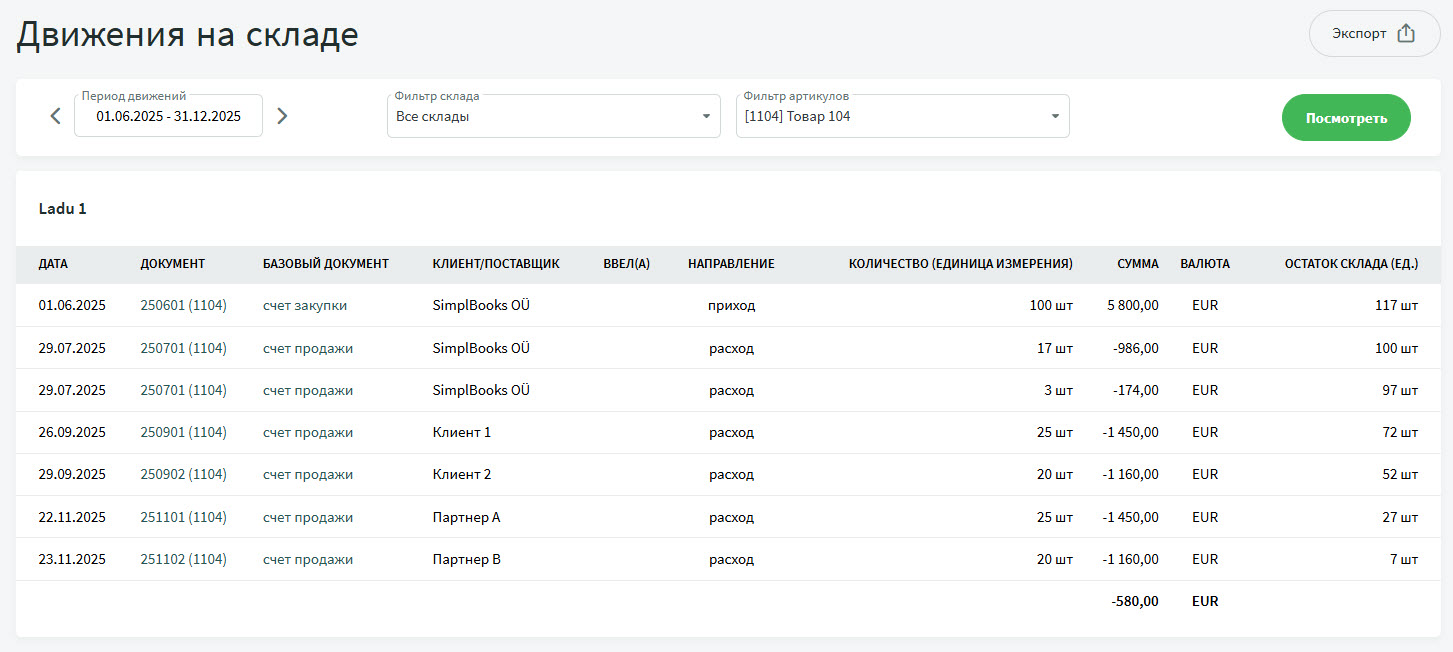The image size is (1453, 652).
Task: Open first 250701 (1104) document link
Action: coord(183,349)
